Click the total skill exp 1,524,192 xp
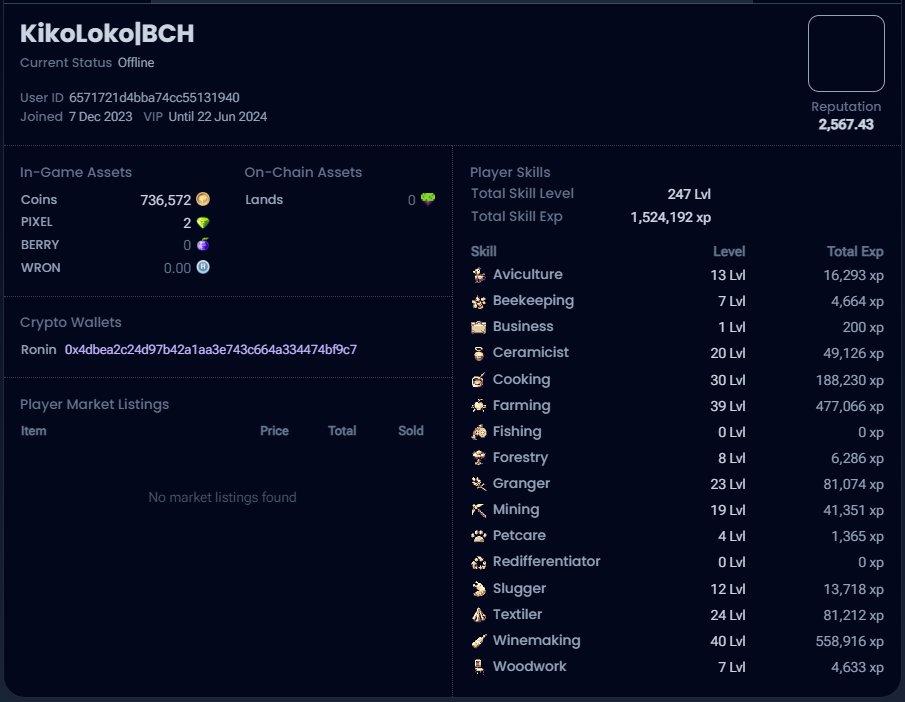This screenshot has height=702, width=905. (x=671, y=218)
